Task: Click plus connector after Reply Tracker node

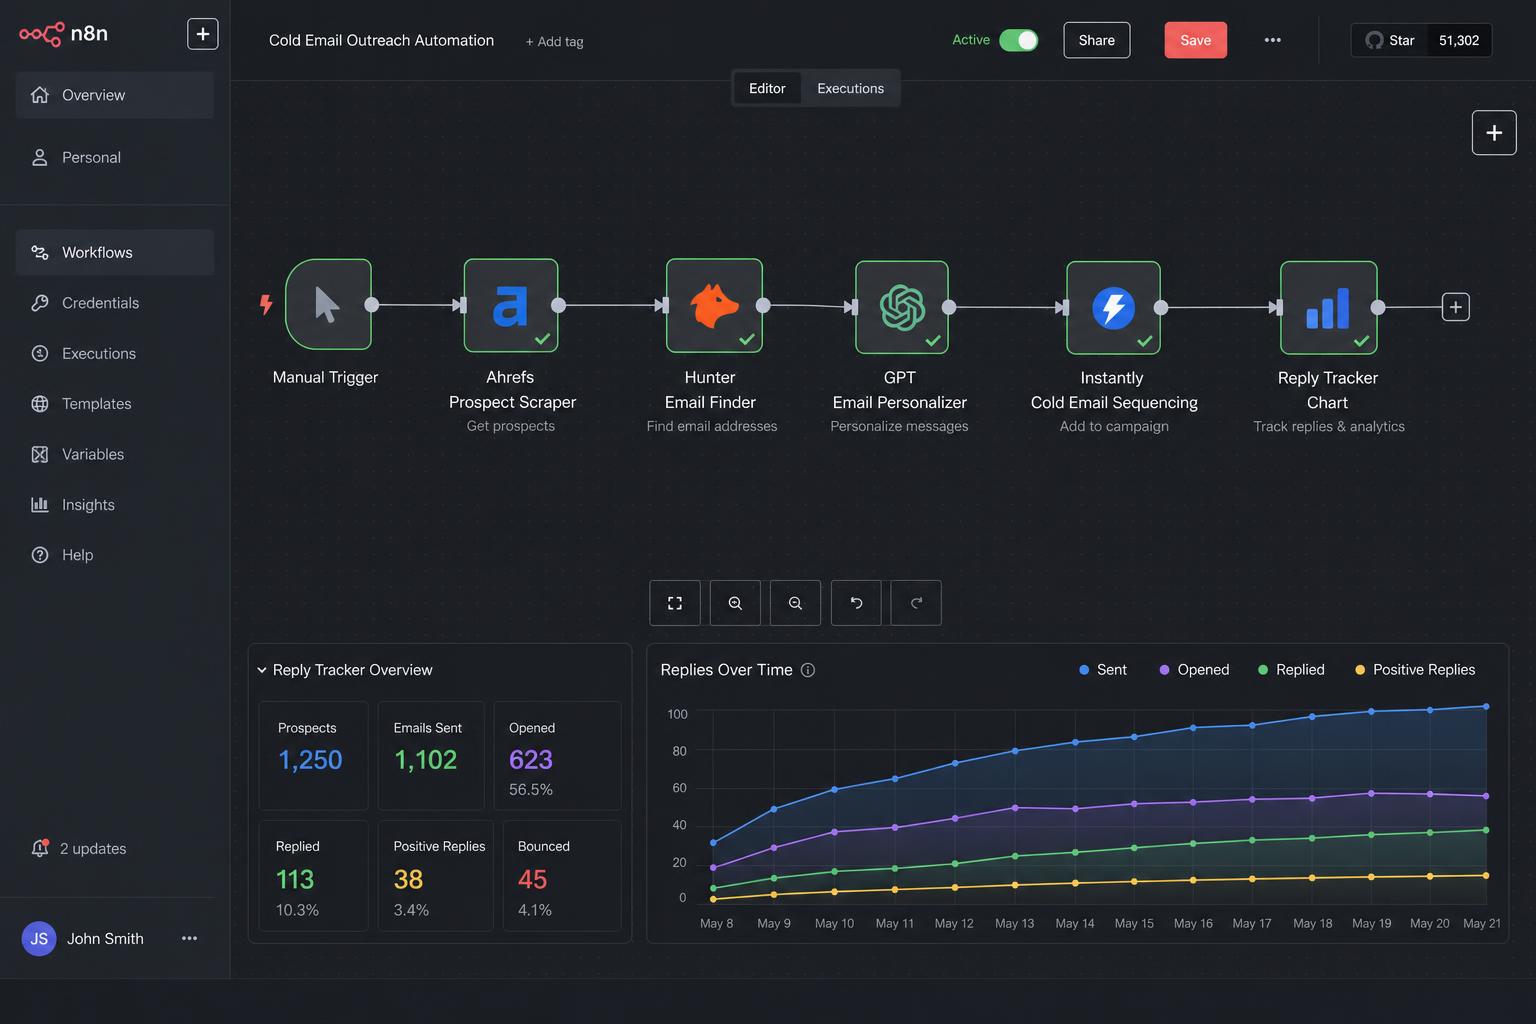Action: (x=1456, y=307)
